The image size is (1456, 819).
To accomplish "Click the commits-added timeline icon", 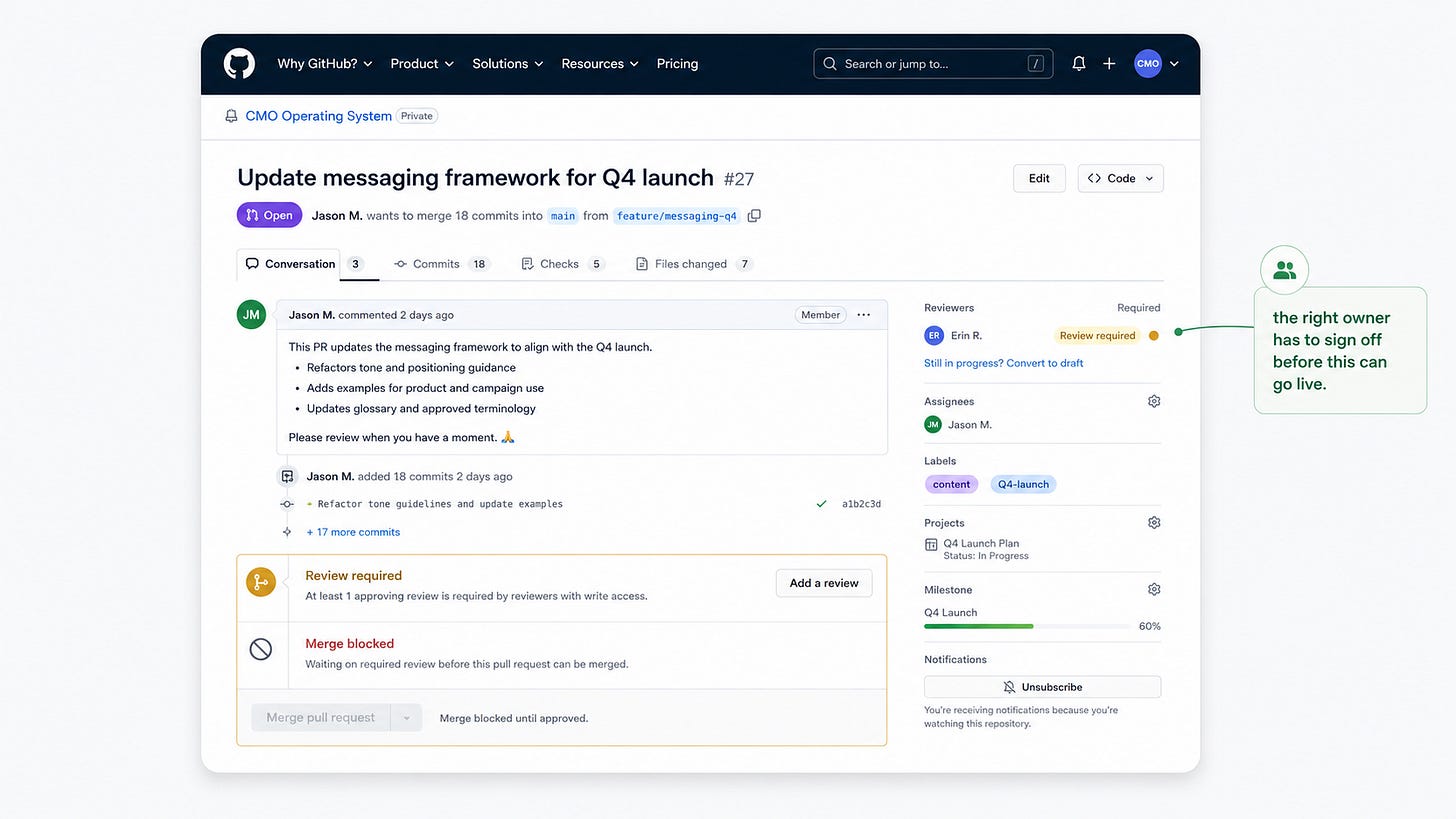I will [287, 477].
